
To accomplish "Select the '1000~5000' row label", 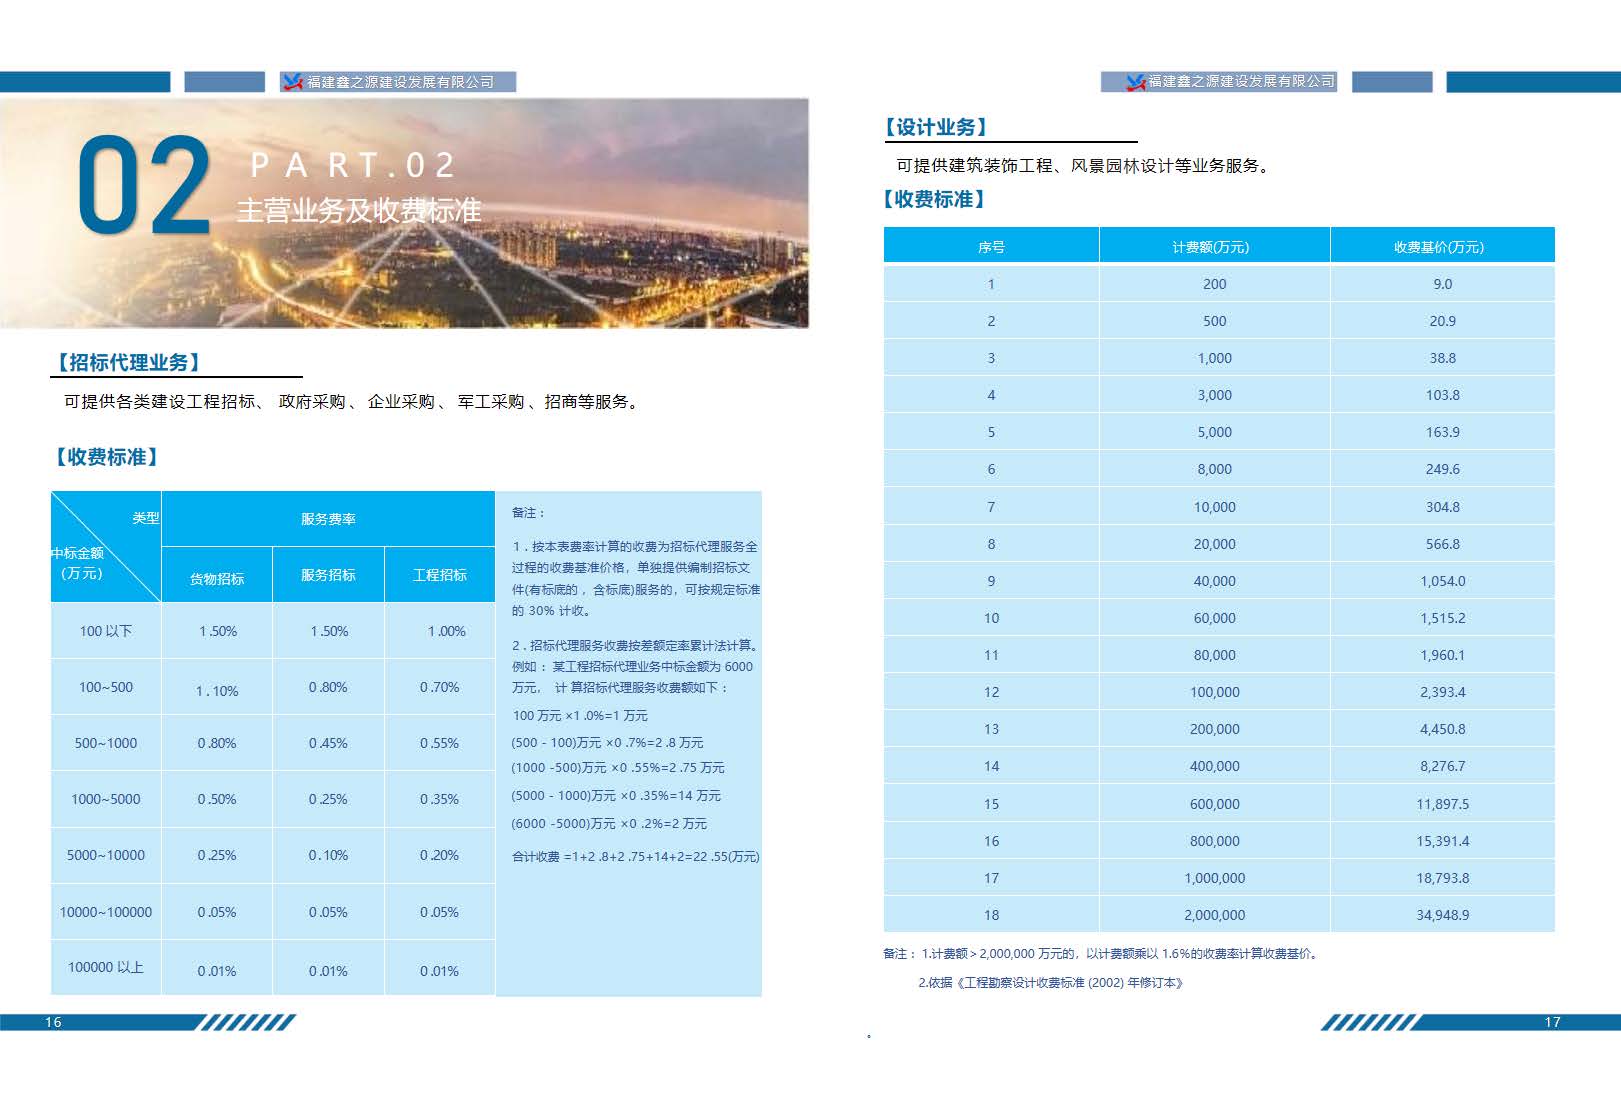I will 106,799.
